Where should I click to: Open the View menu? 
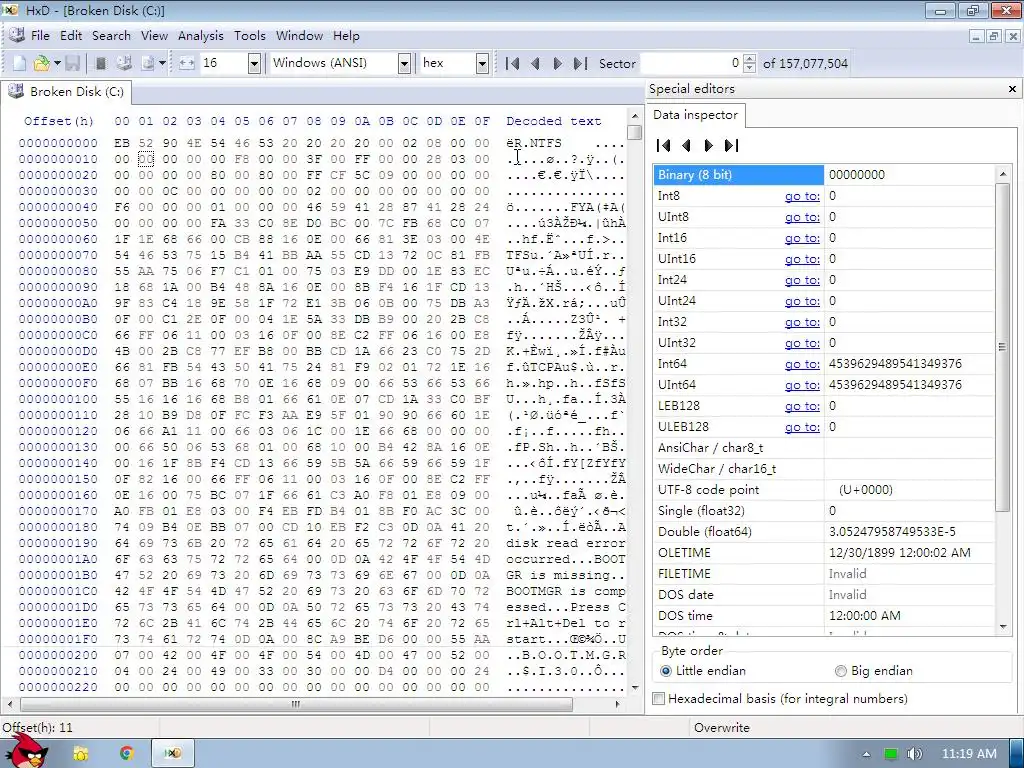pyautogui.click(x=154, y=36)
